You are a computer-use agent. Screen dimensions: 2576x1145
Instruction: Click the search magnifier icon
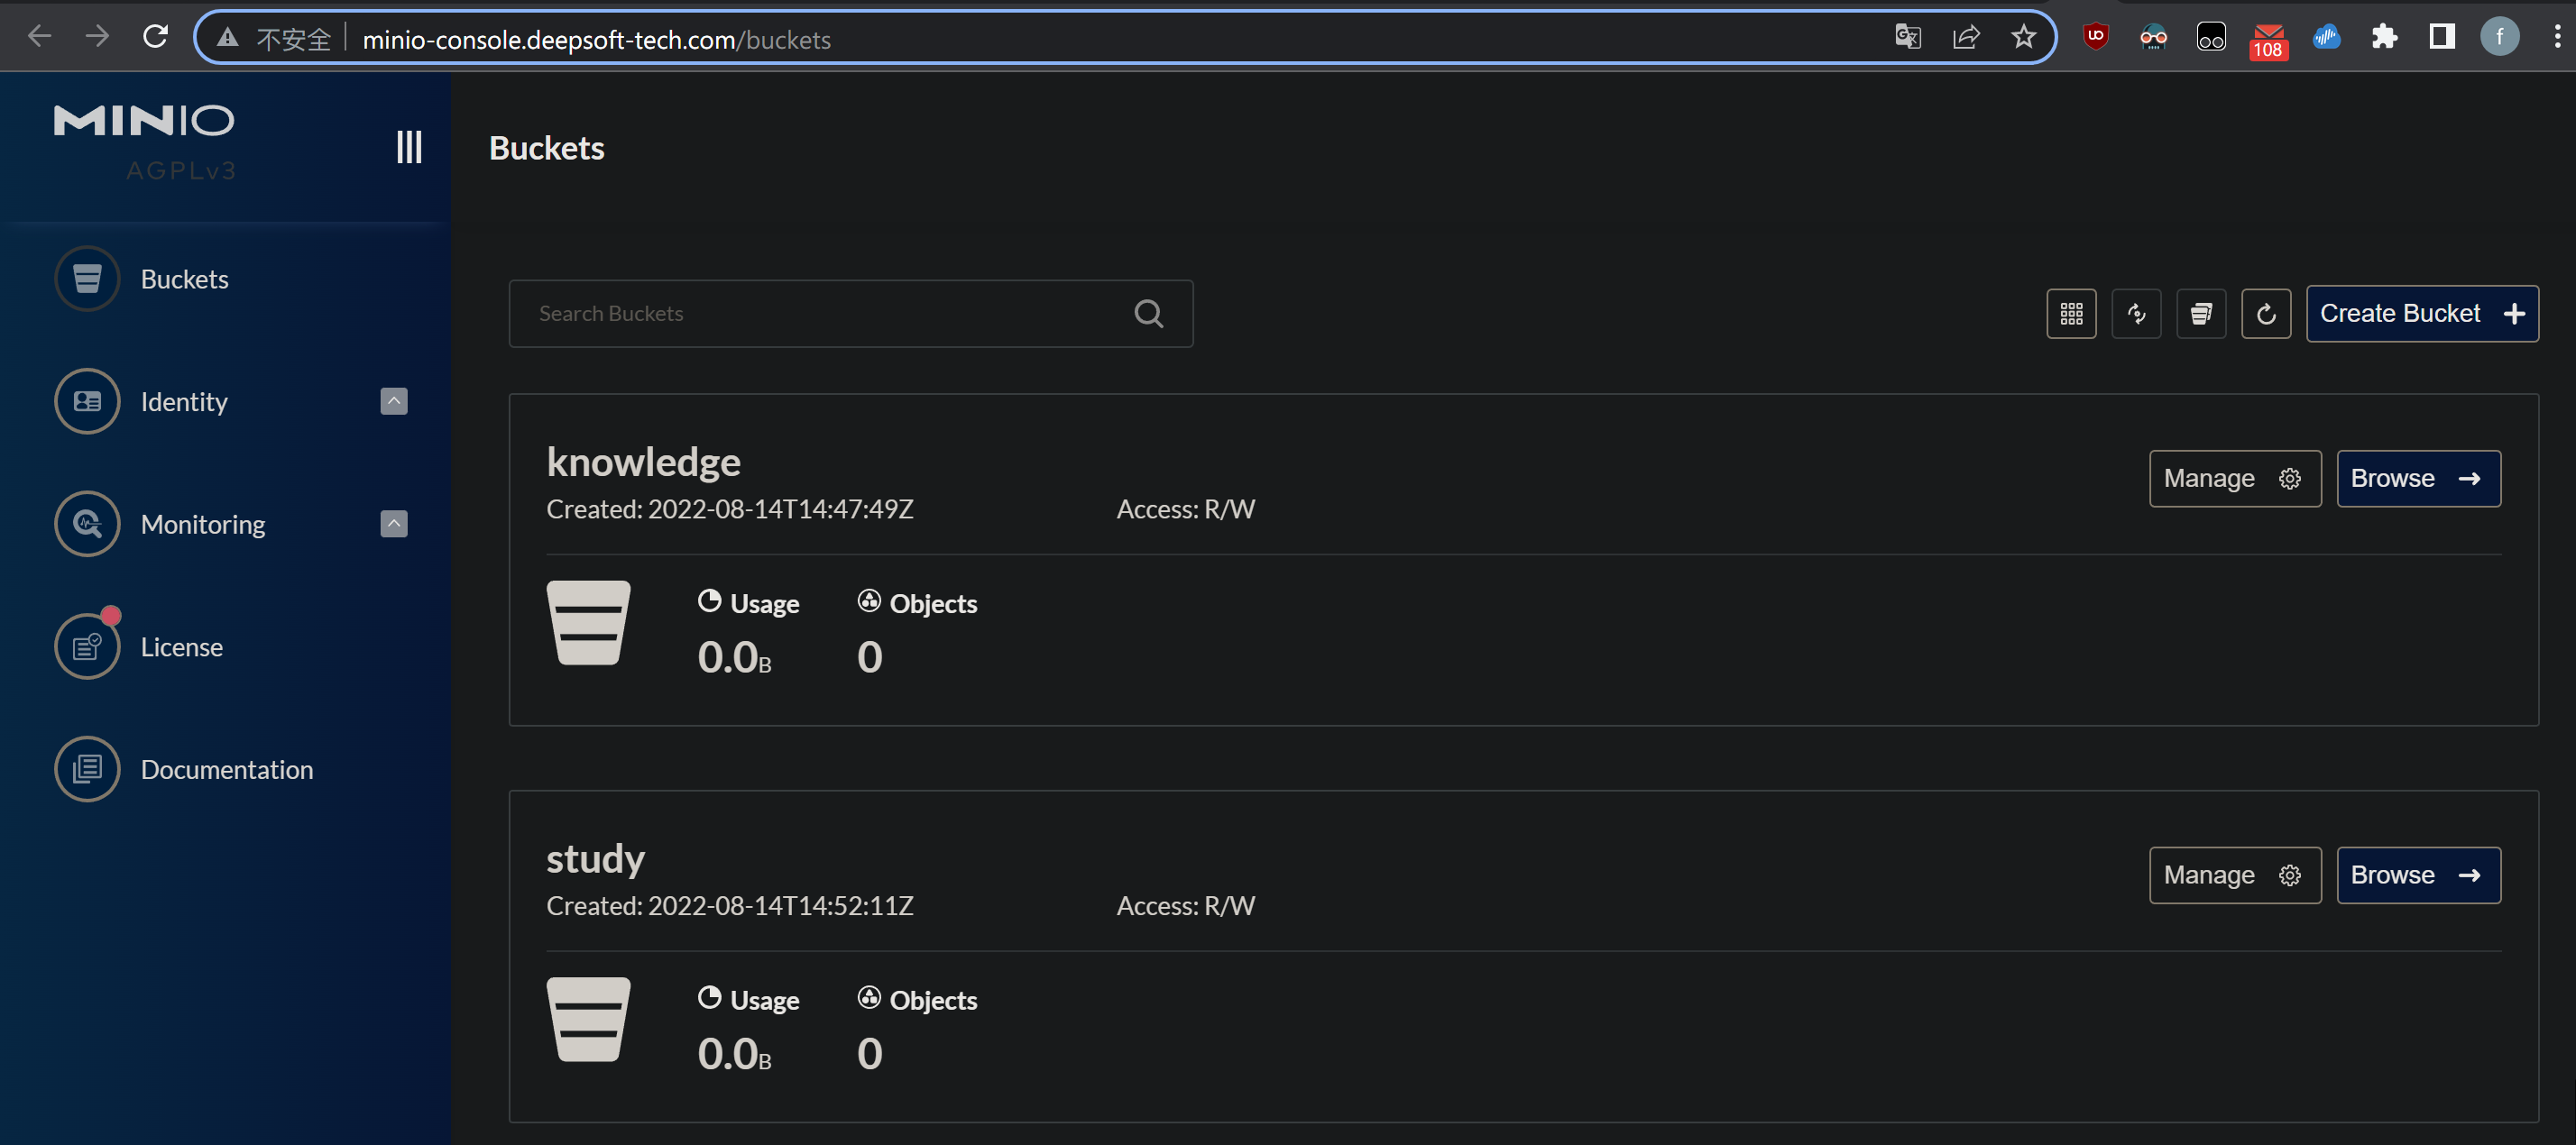1149,314
